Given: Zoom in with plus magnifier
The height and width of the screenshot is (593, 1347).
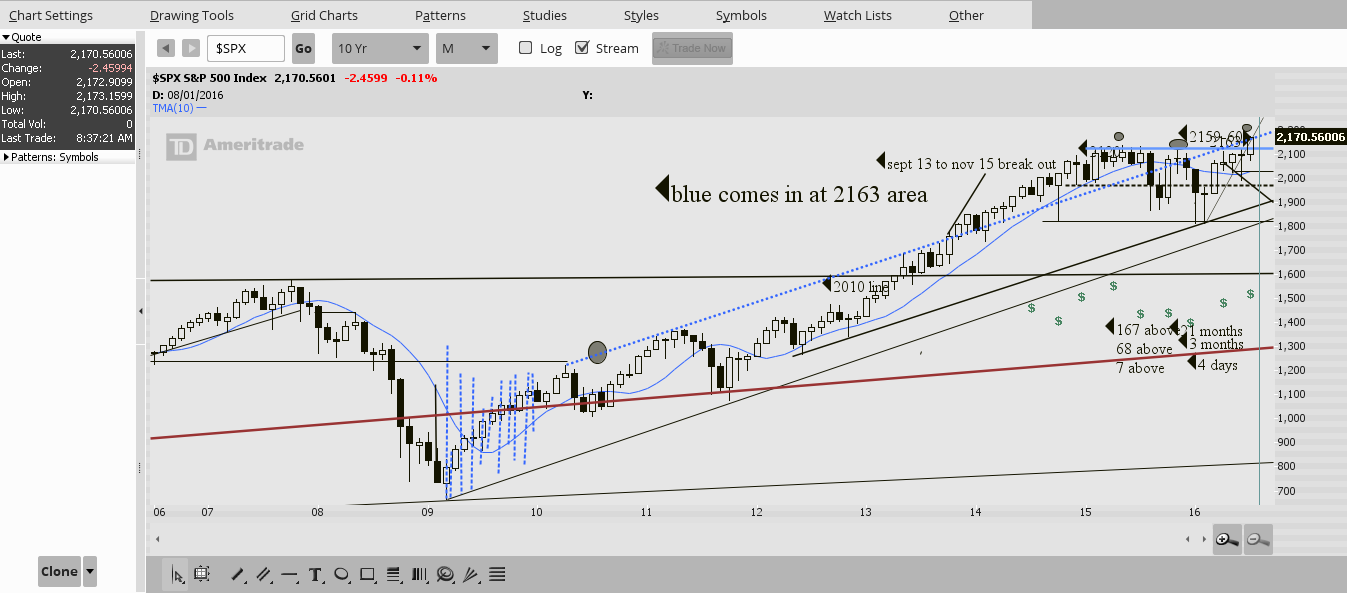Looking at the screenshot, I should (x=1227, y=539).
